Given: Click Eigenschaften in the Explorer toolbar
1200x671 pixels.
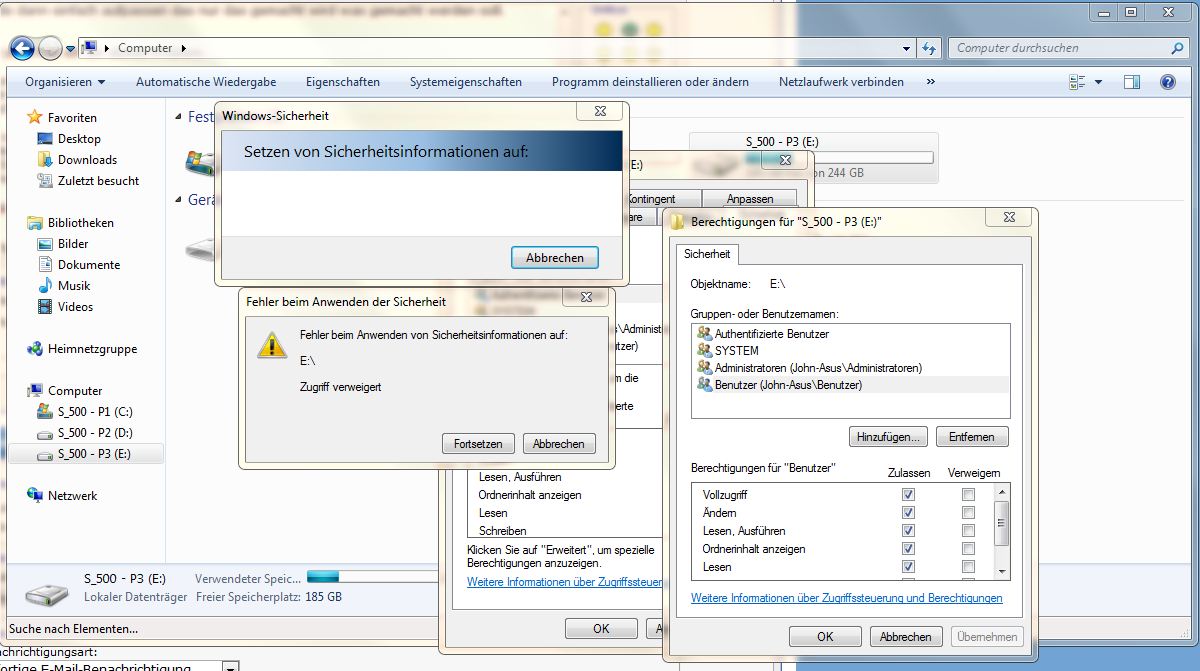Looking at the screenshot, I should click(x=343, y=82).
